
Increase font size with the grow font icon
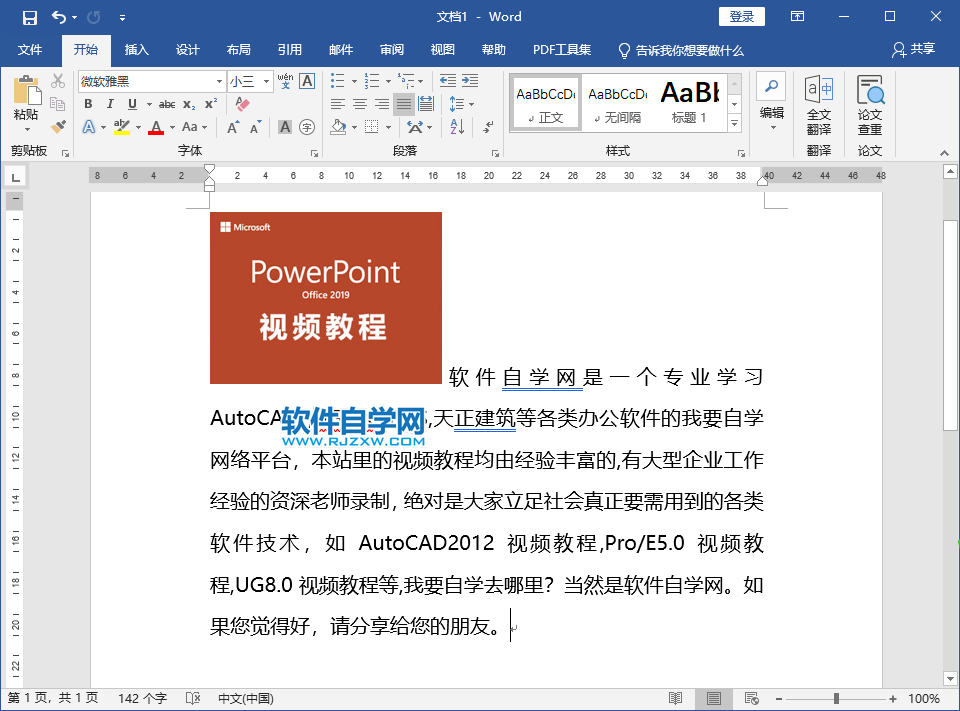point(233,127)
